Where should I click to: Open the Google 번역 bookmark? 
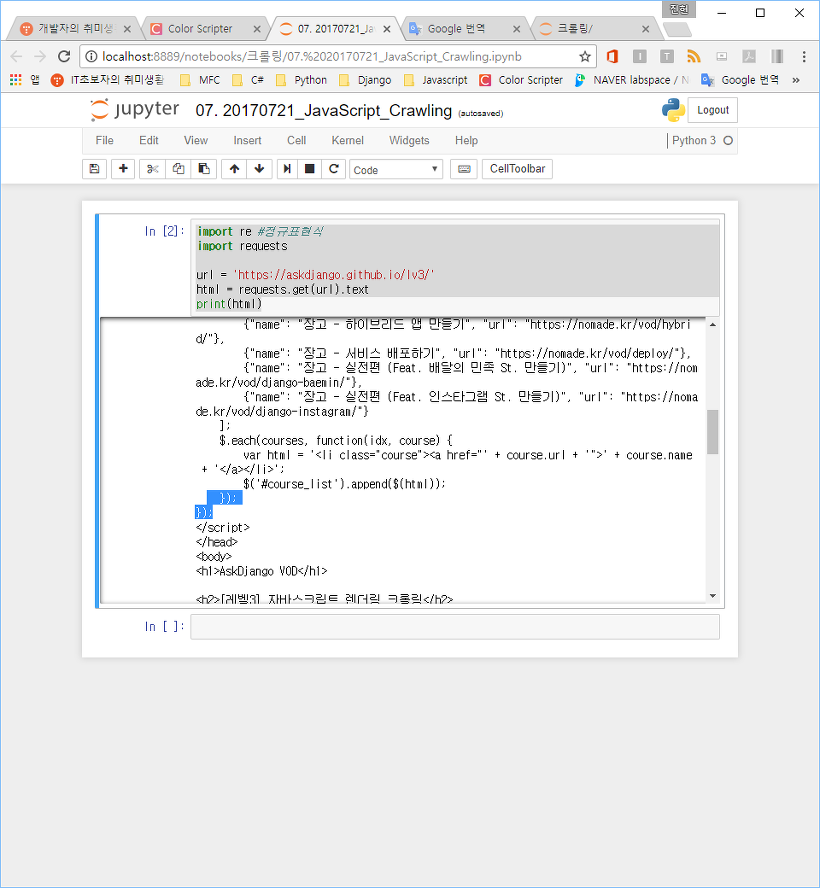point(740,80)
